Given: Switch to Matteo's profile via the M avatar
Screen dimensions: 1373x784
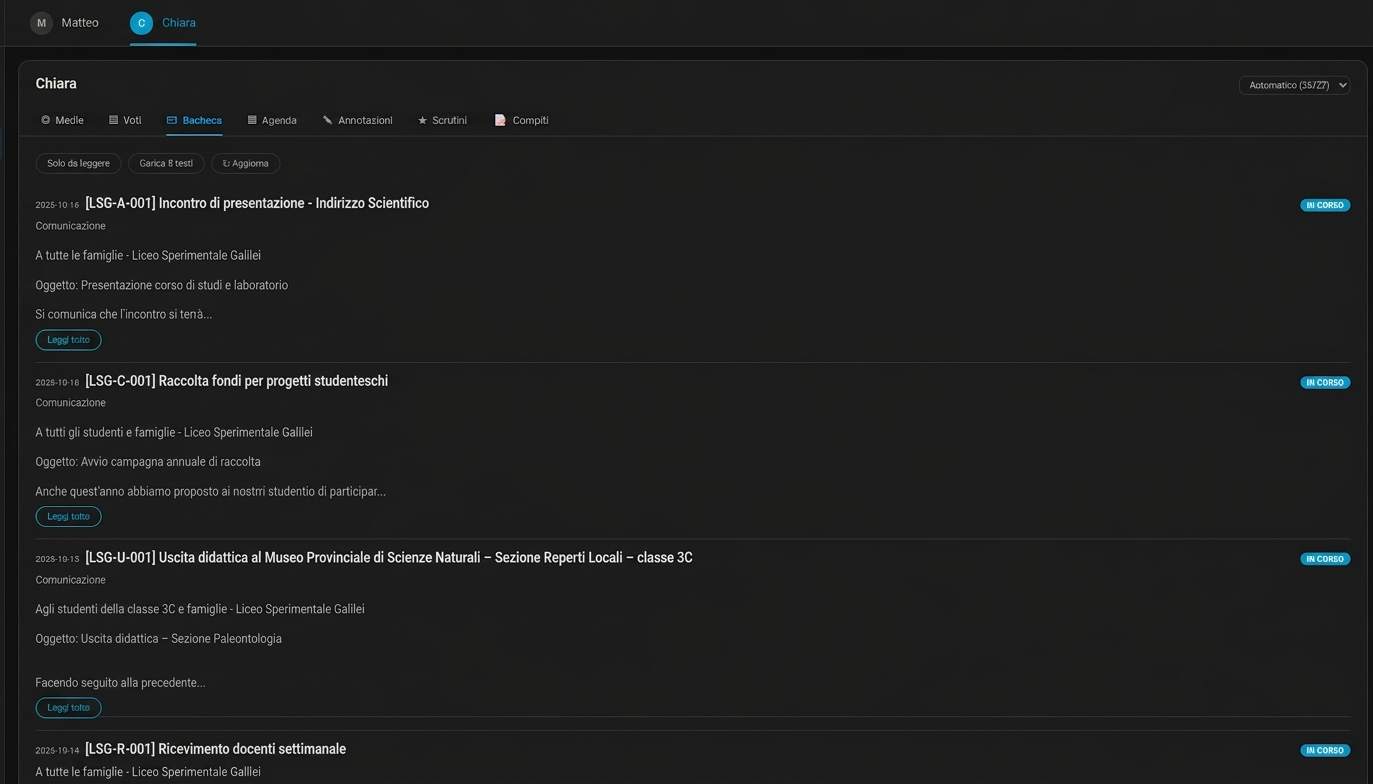Looking at the screenshot, I should 41,23.
